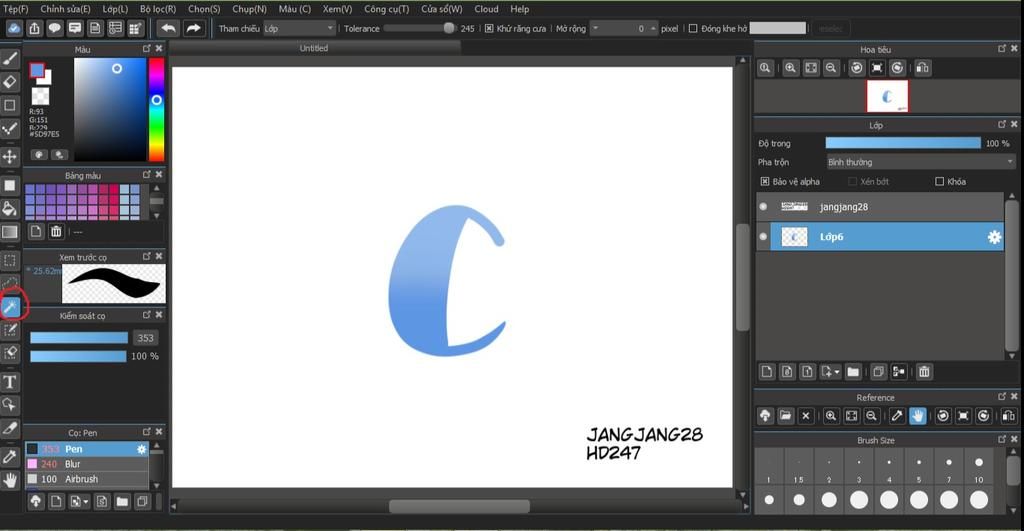Enable the Khóa layer lock checkbox
1024x531 pixels.
[939, 182]
